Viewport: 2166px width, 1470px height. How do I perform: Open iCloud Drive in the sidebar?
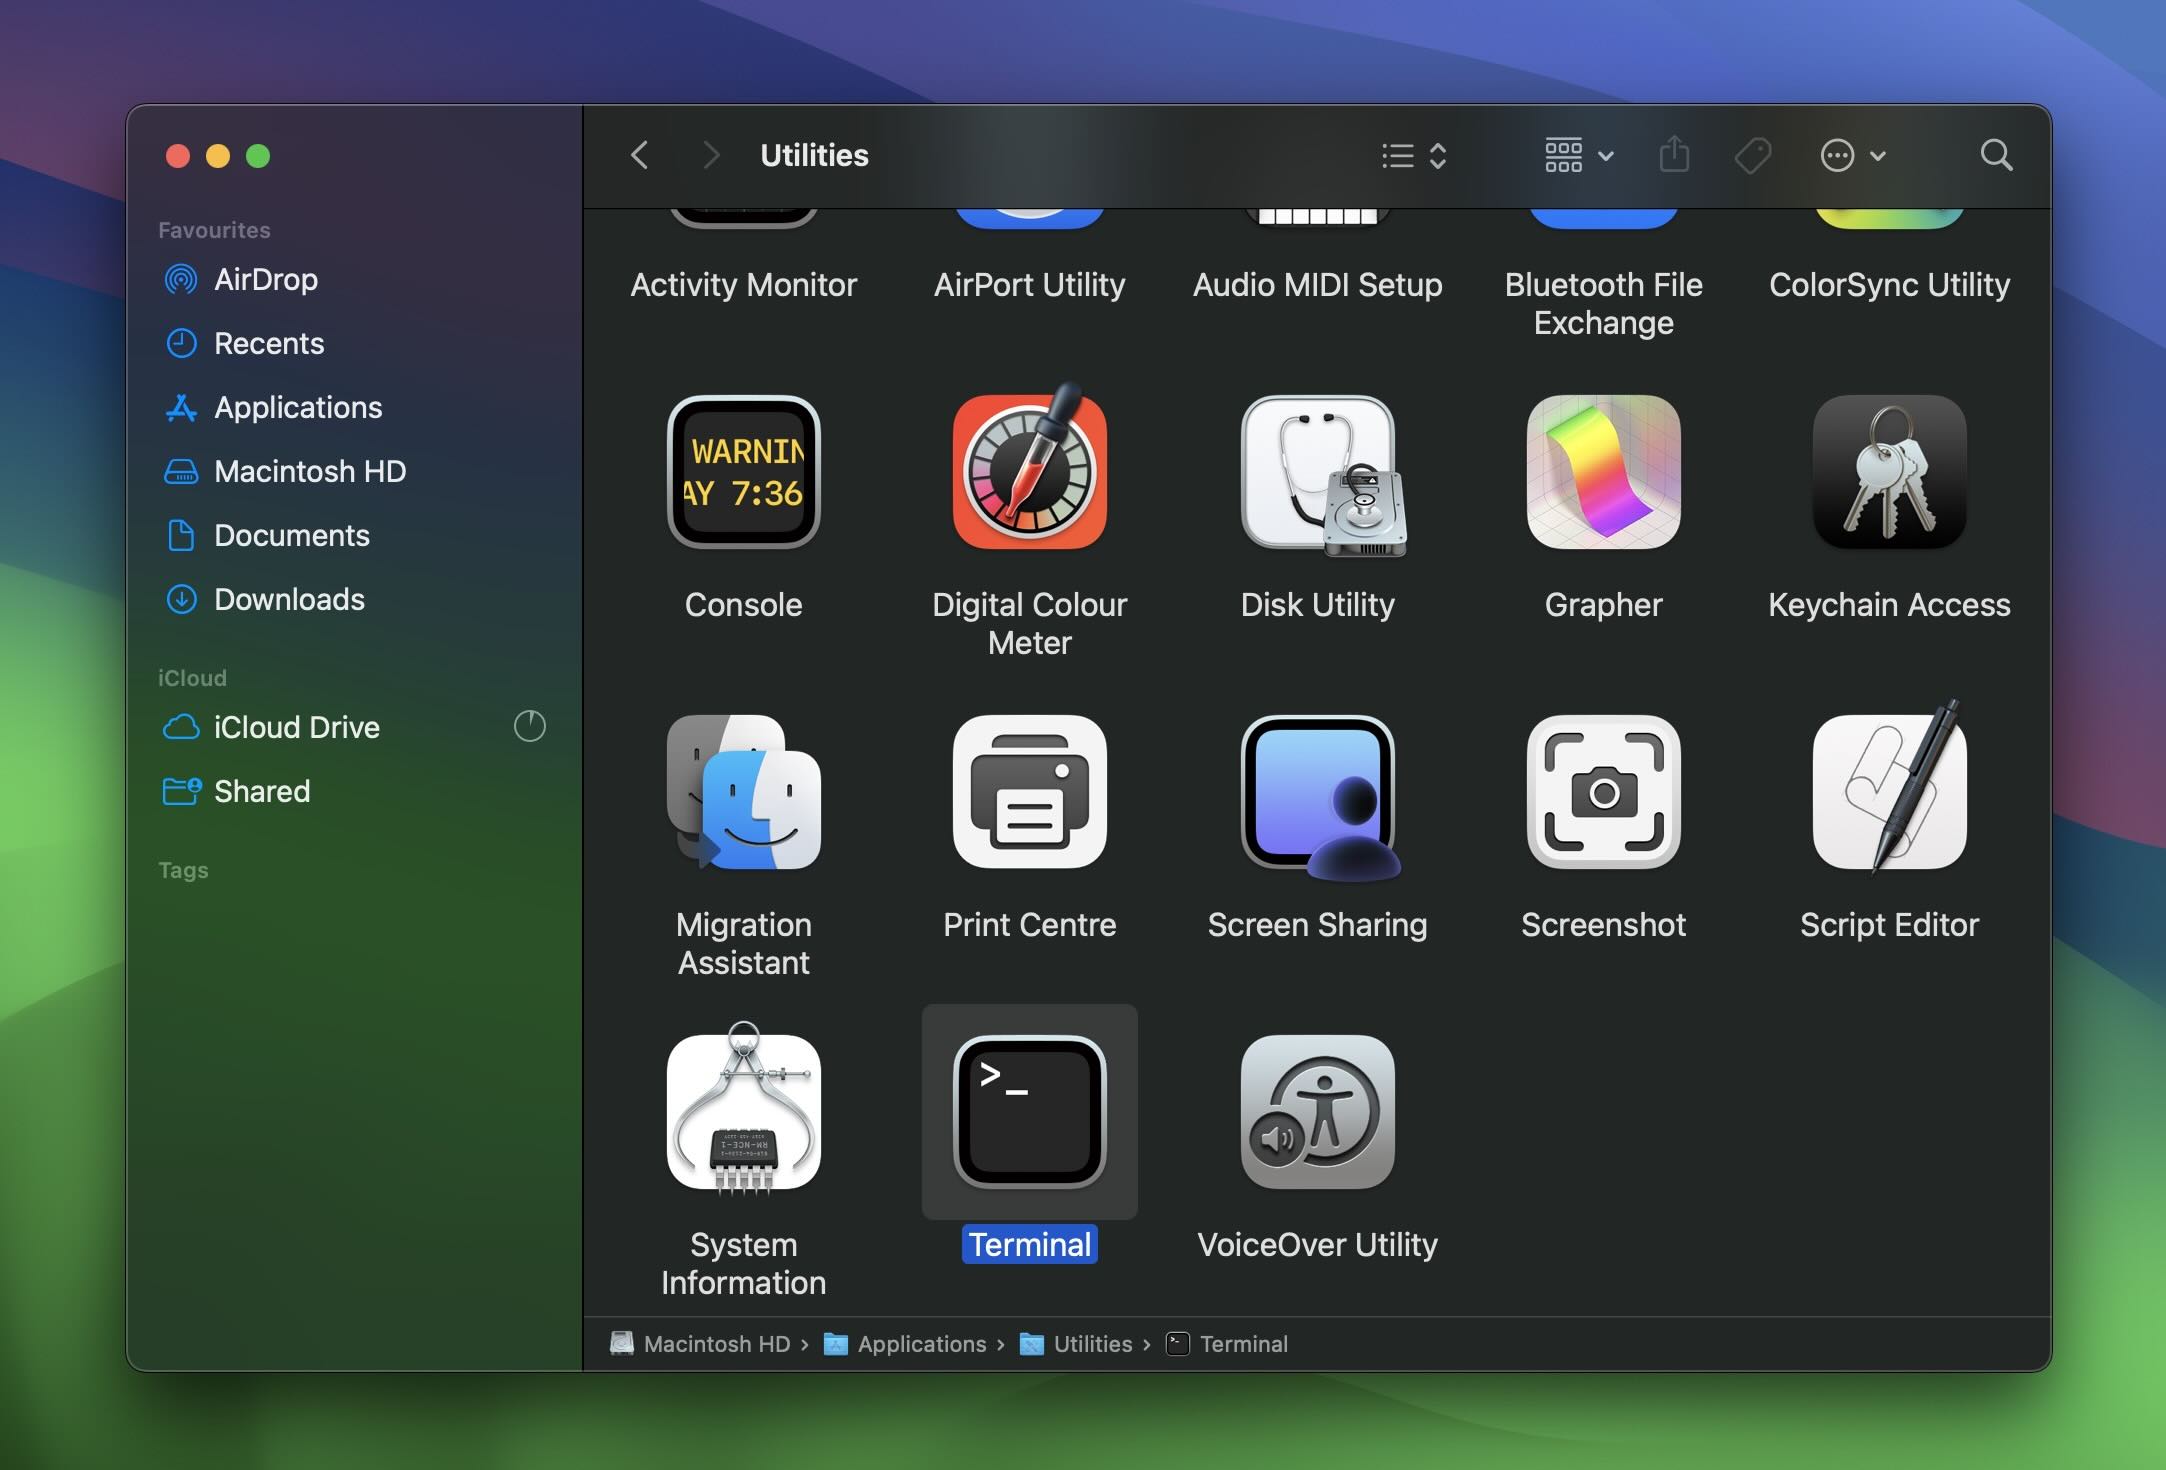coord(356,727)
